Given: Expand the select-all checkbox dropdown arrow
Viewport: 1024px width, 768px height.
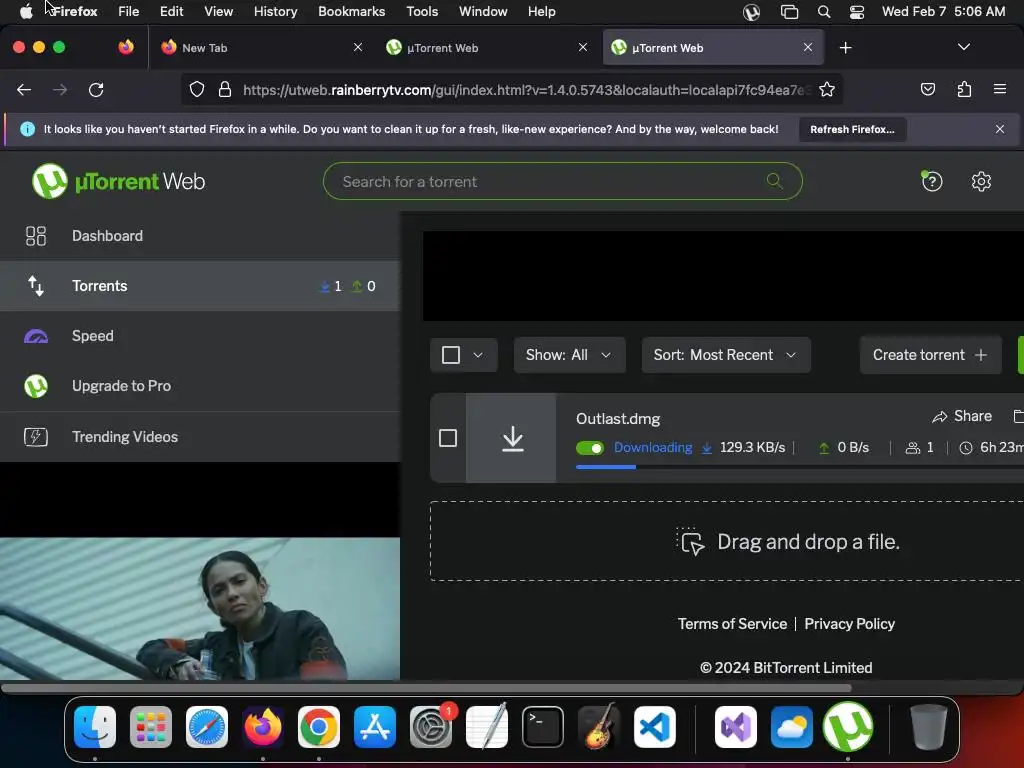Looking at the screenshot, I should [478, 355].
